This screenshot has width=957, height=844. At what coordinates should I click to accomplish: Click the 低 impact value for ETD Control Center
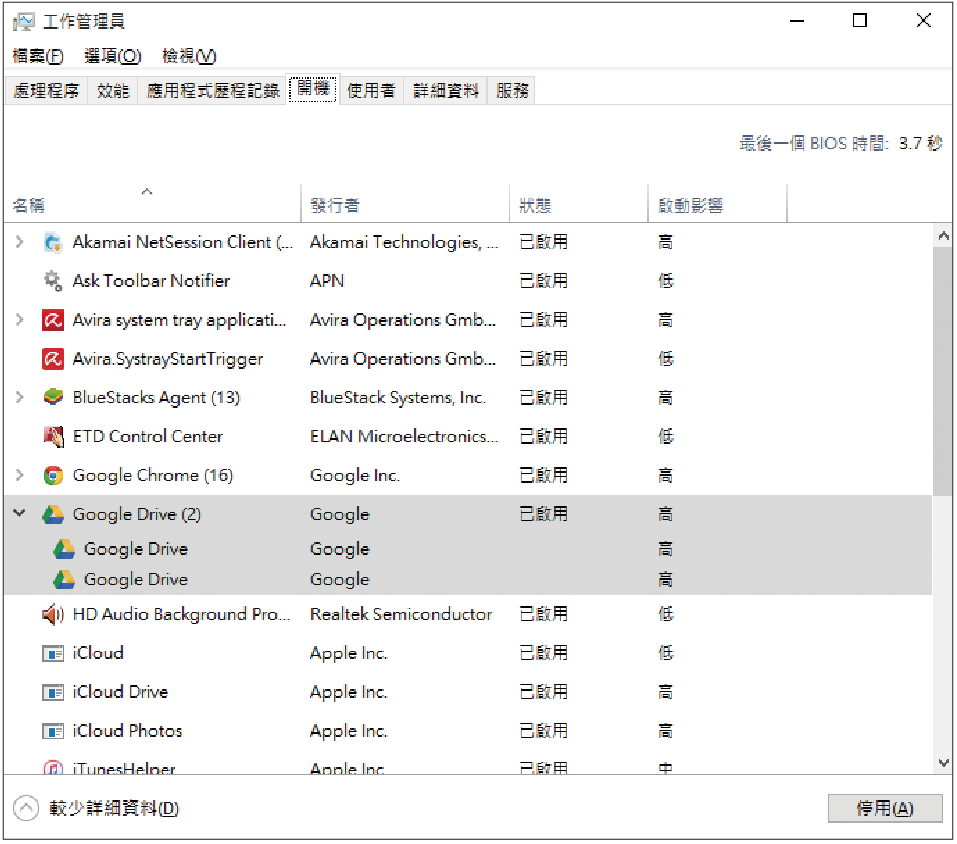665,437
